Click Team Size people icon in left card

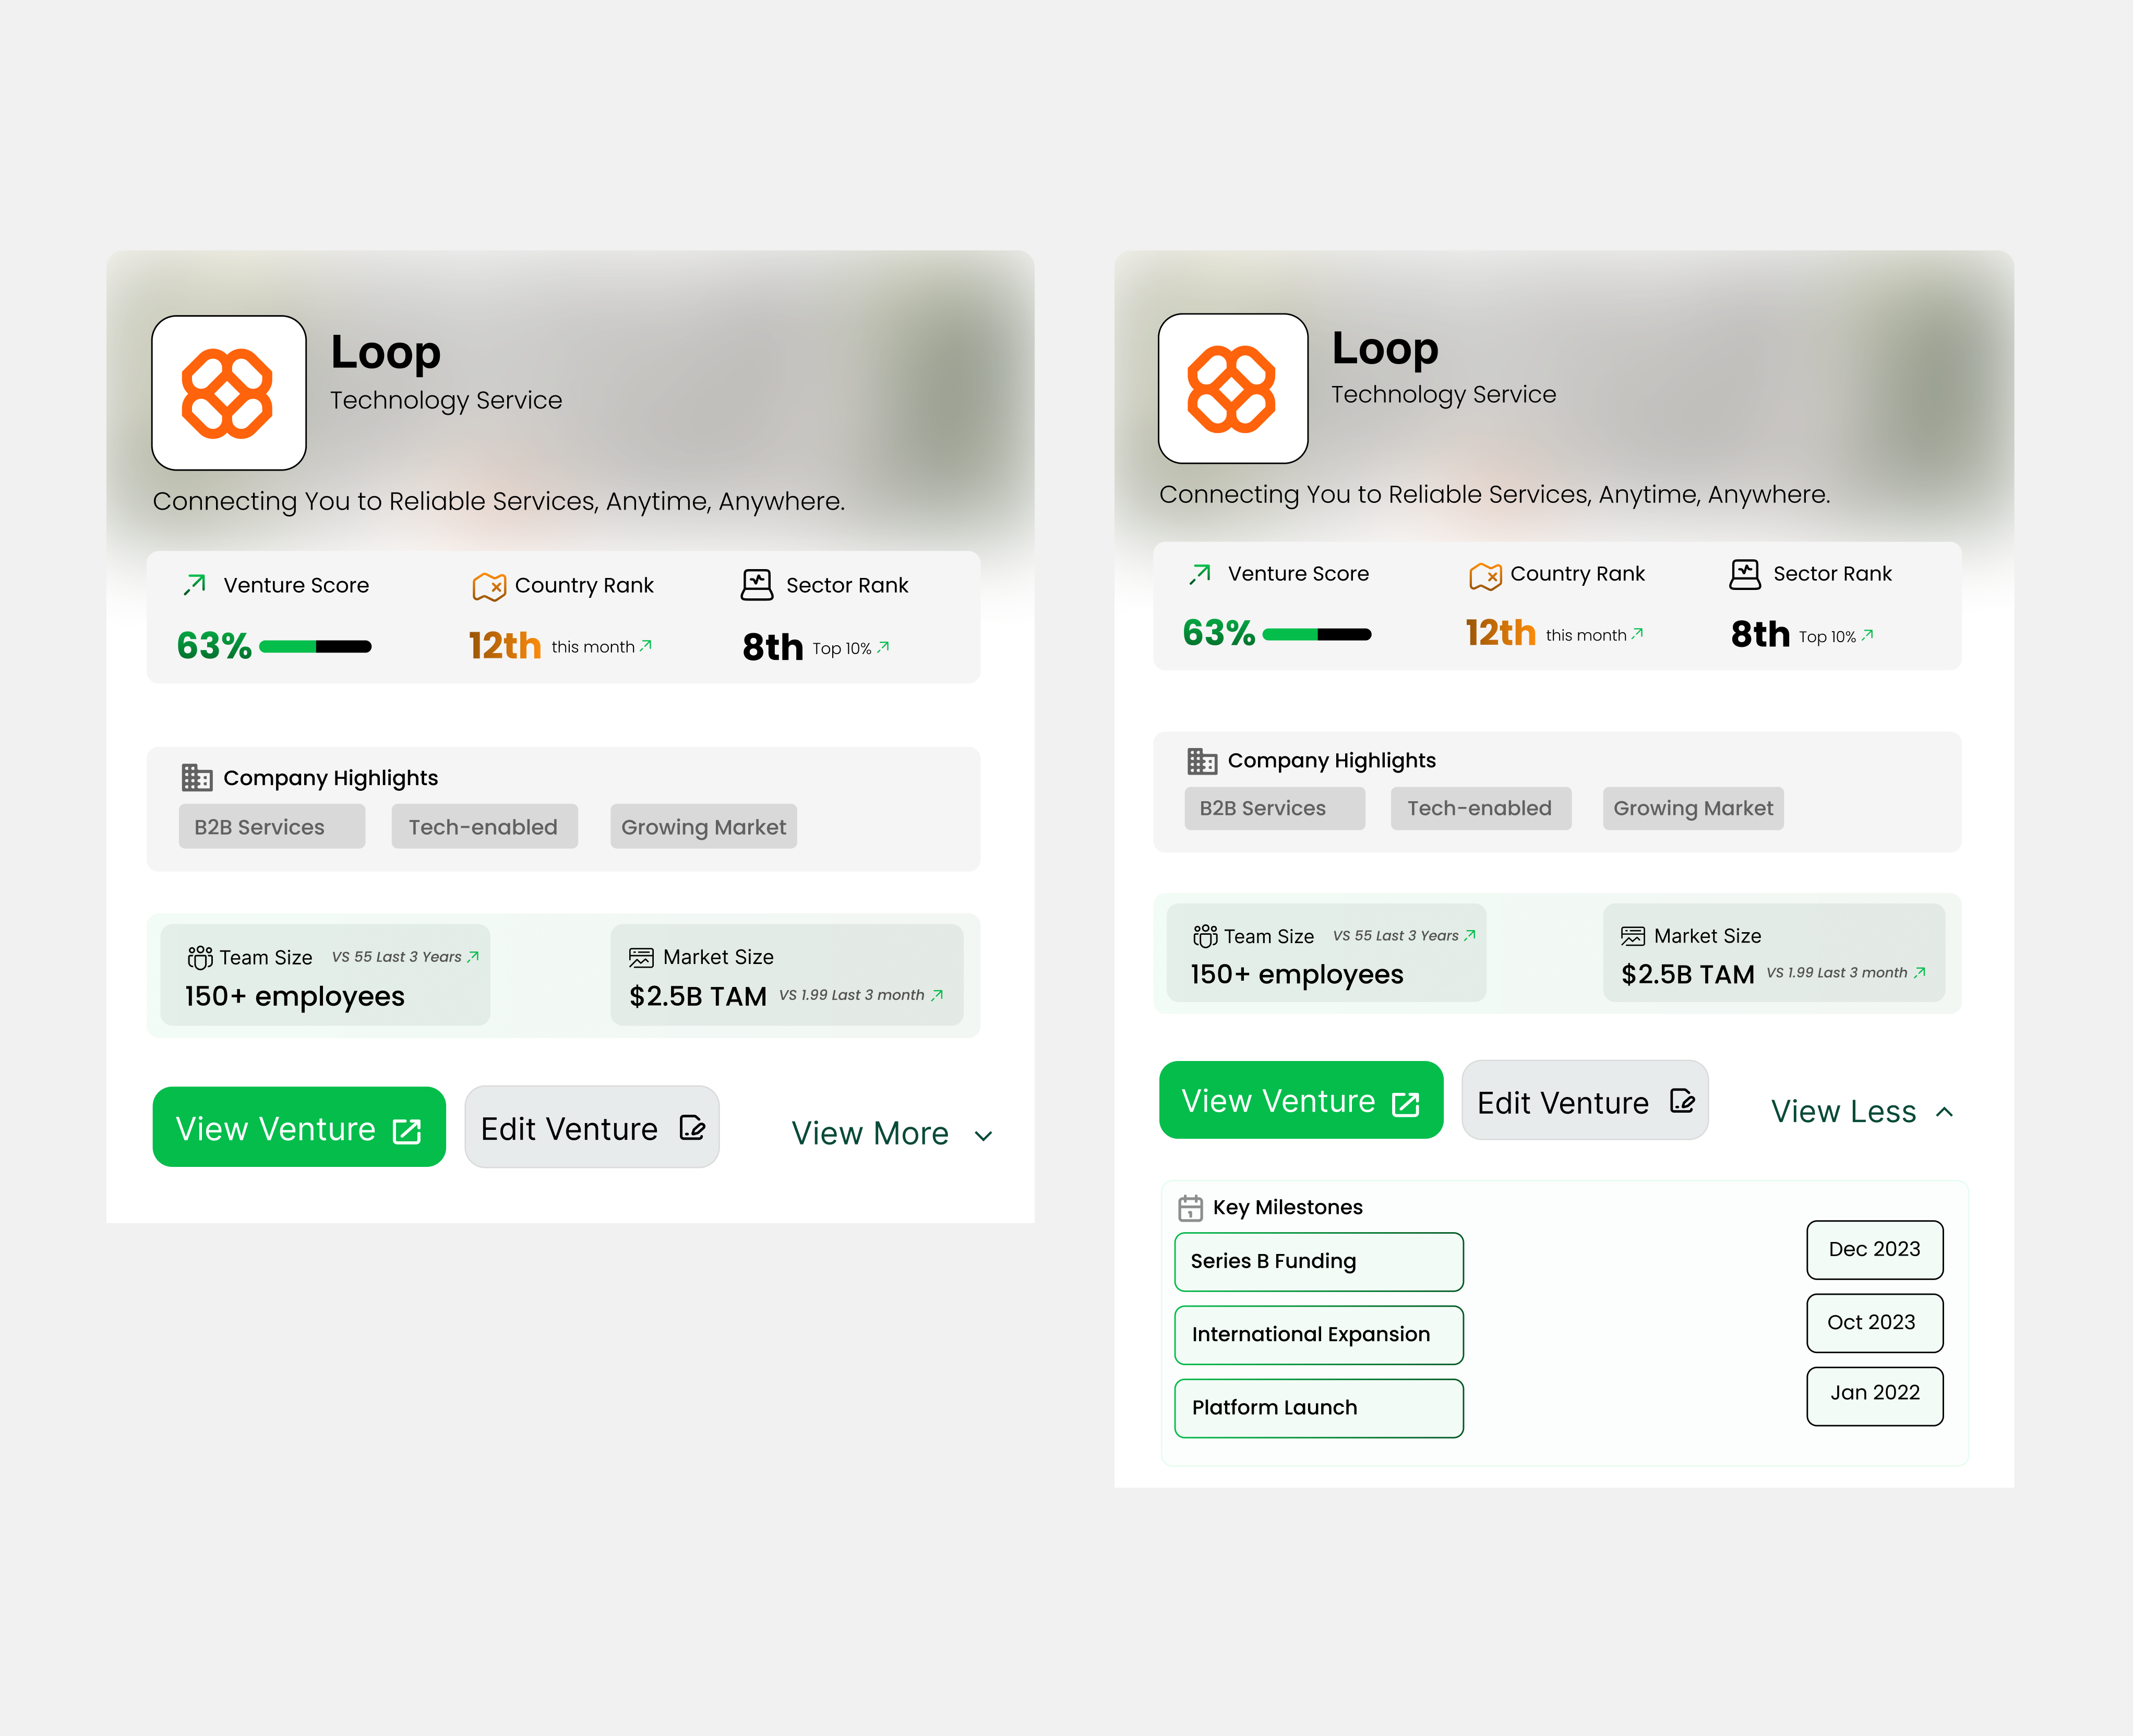[200, 957]
